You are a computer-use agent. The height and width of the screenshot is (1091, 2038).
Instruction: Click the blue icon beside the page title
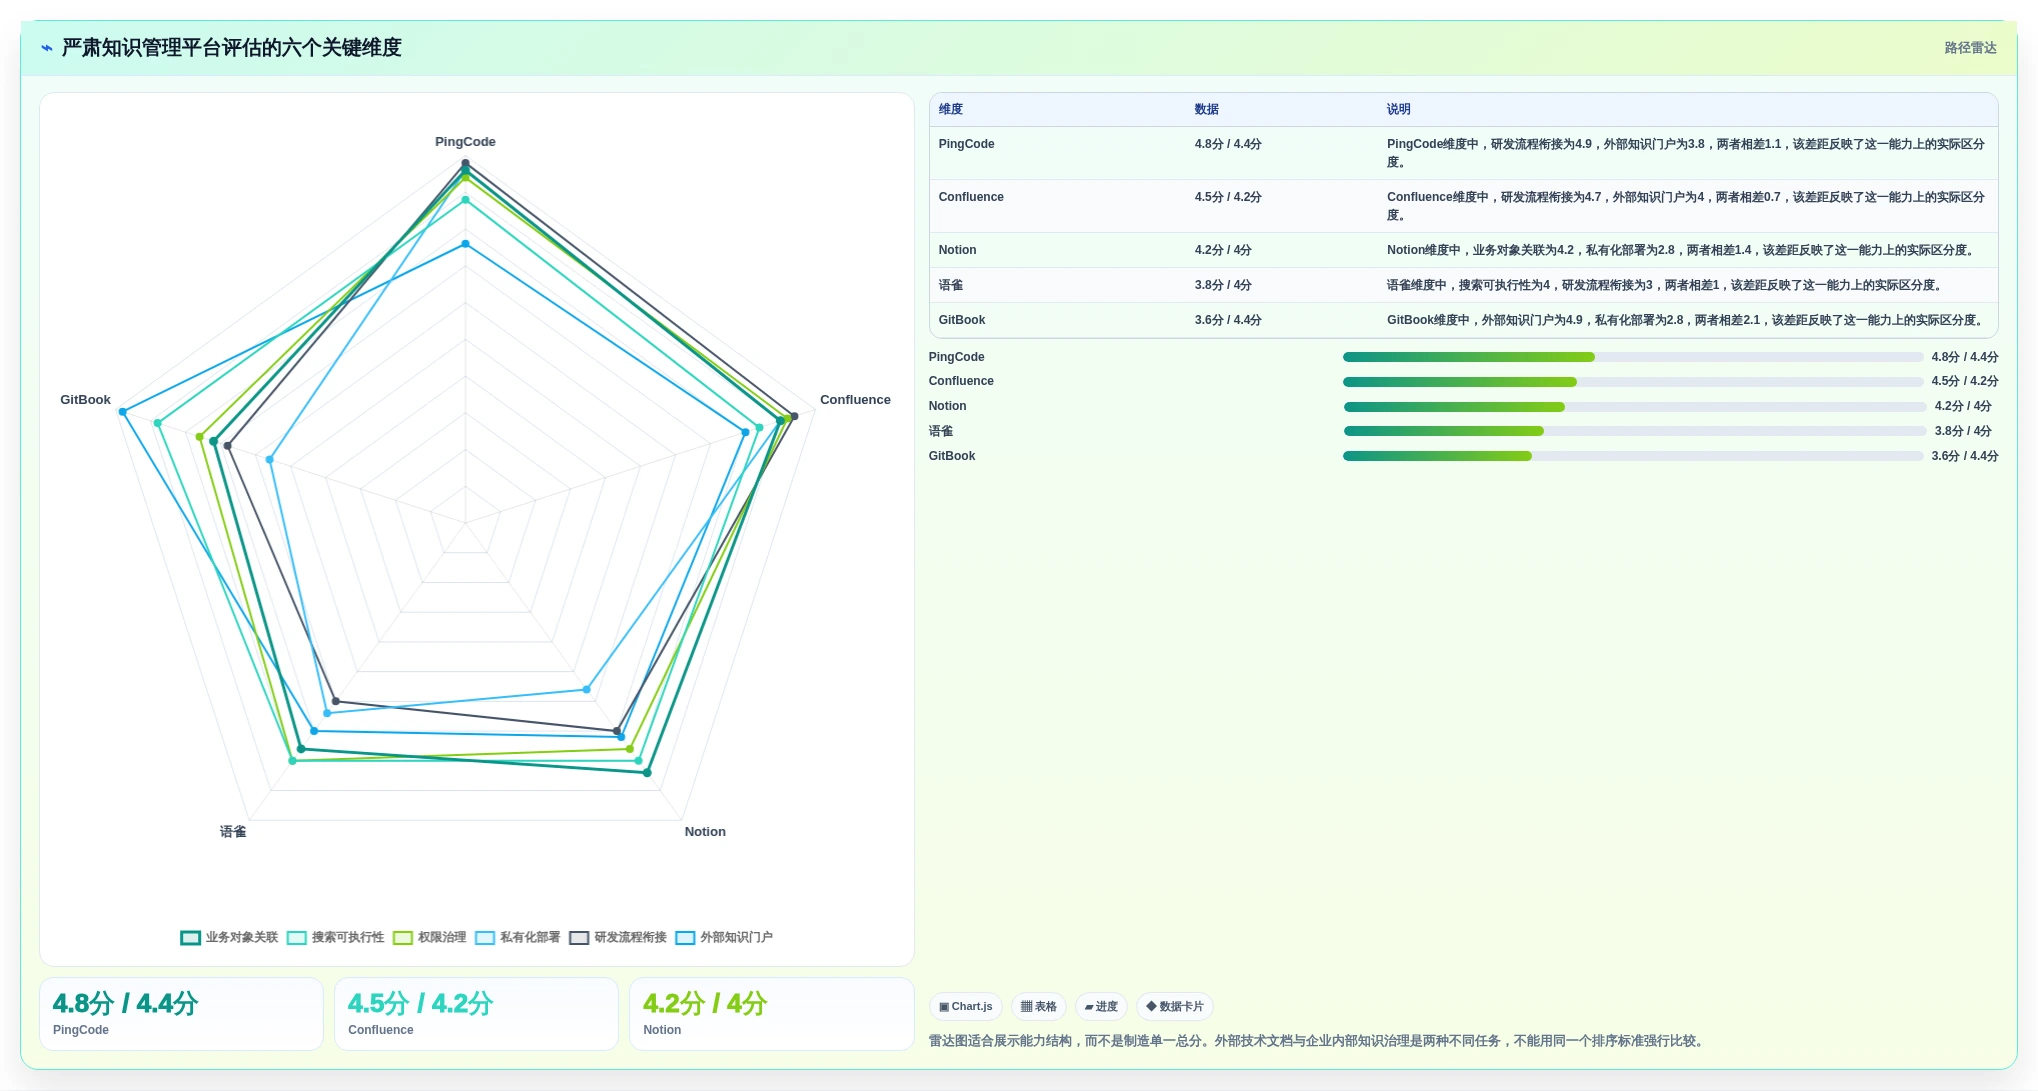pyautogui.click(x=47, y=48)
